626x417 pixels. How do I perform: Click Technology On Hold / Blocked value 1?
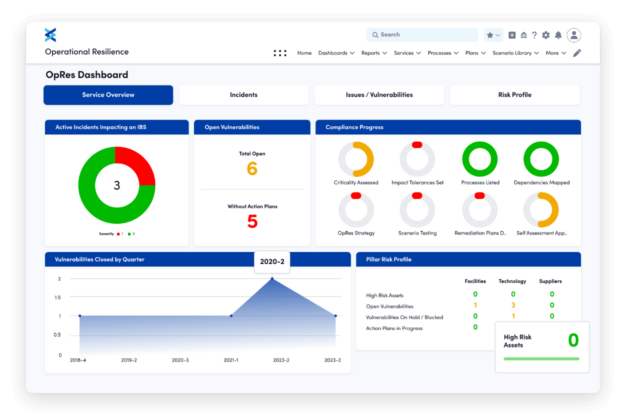pyautogui.click(x=513, y=316)
